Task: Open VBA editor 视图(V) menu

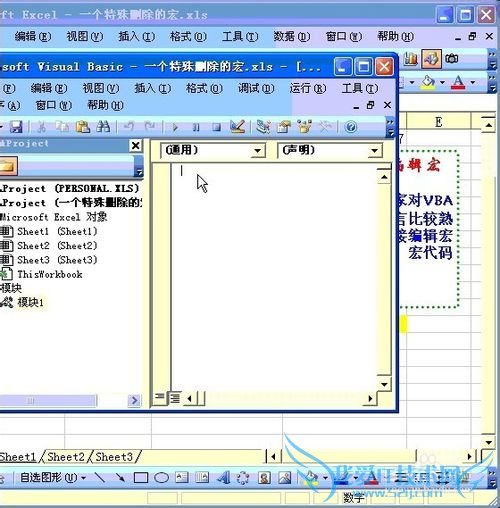Action: 101,88
